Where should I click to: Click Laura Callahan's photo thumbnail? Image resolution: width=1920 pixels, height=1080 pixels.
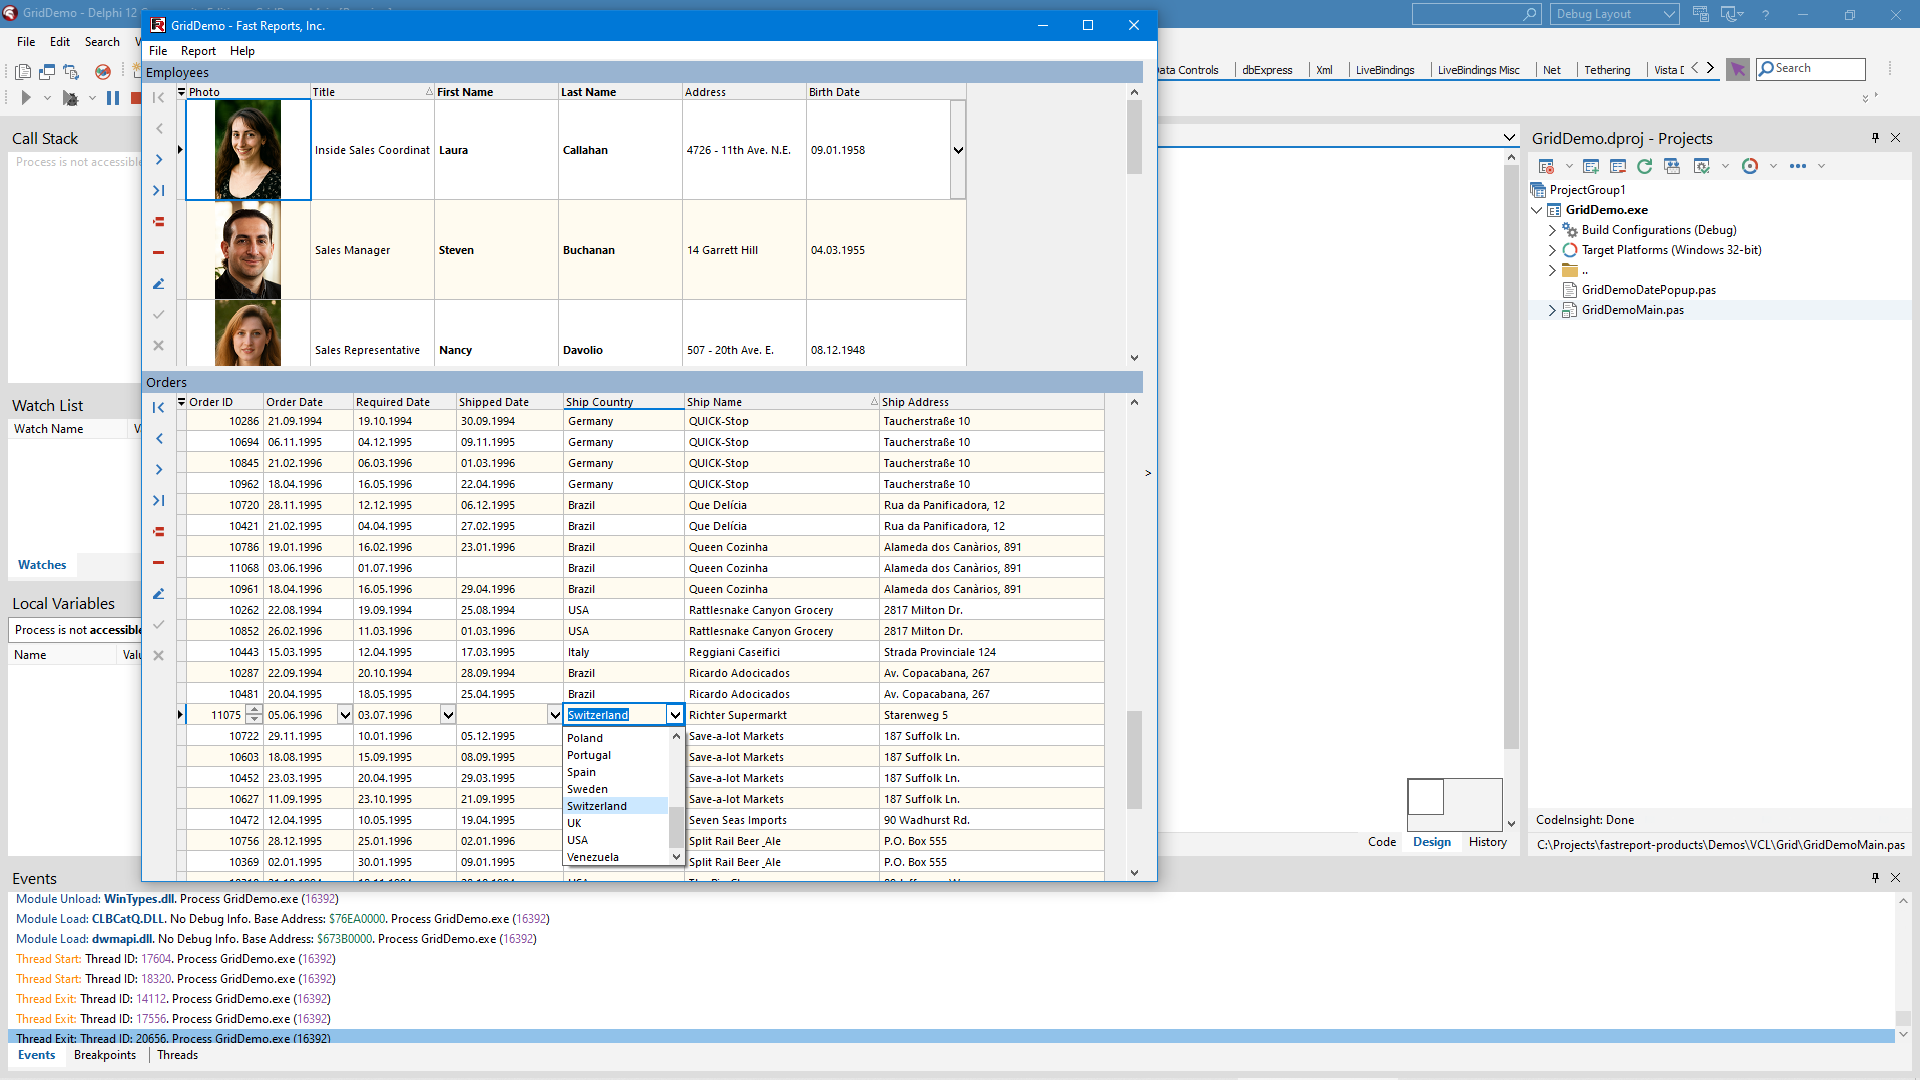click(248, 150)
